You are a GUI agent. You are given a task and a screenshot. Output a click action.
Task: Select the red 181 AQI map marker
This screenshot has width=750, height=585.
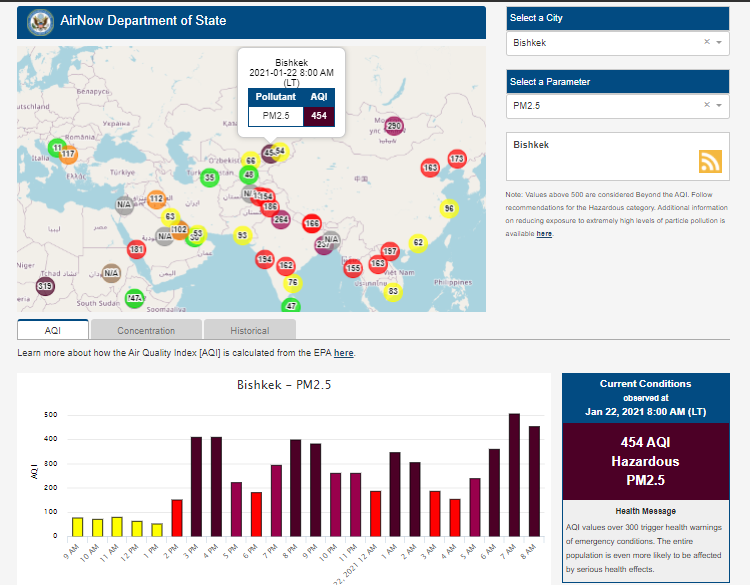(136, 249)
